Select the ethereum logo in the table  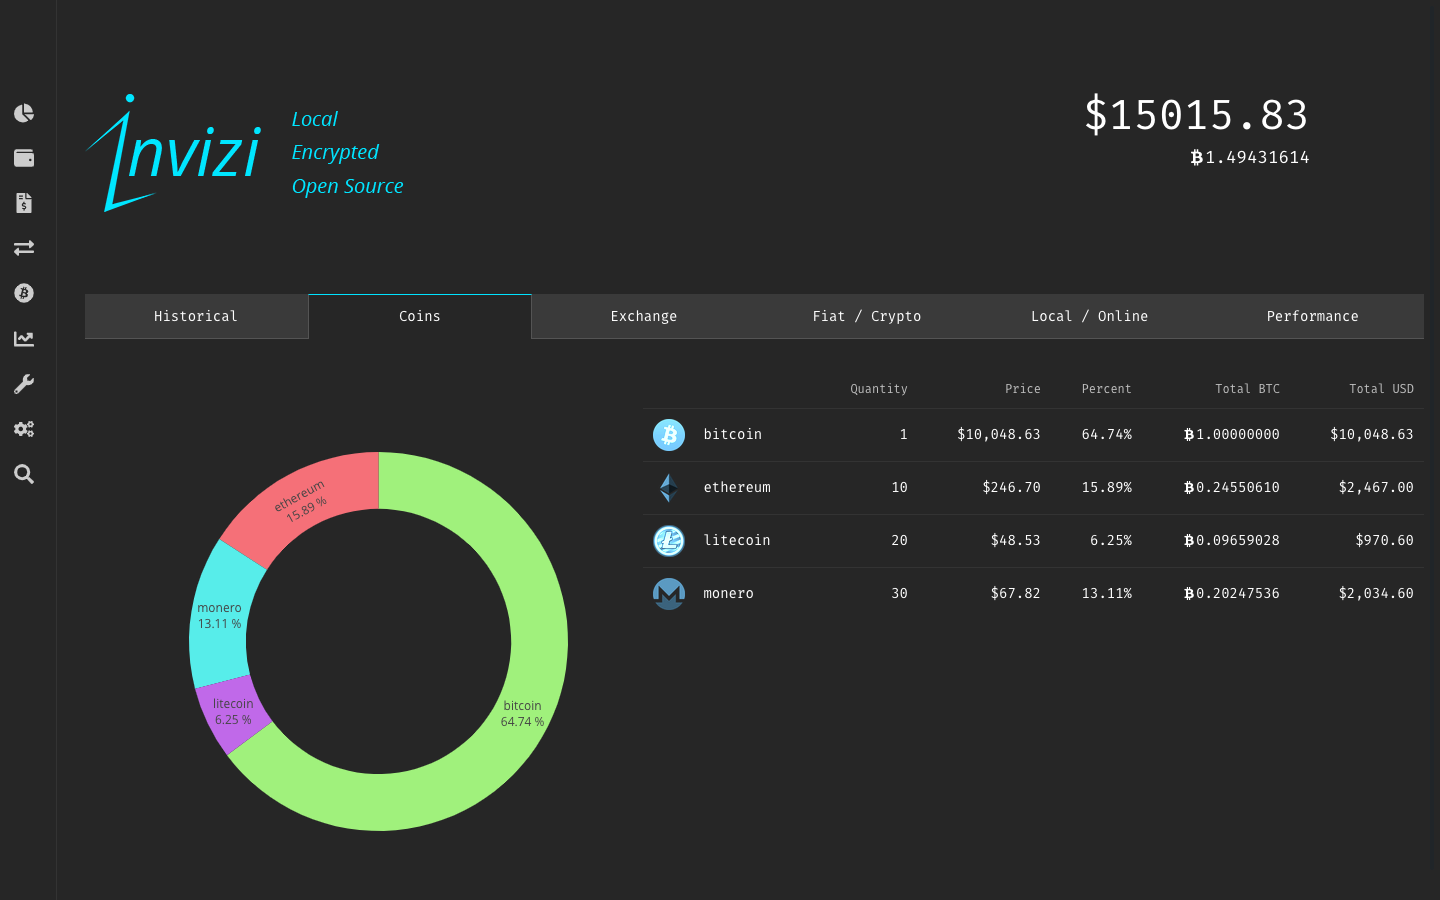coord(669,487)
